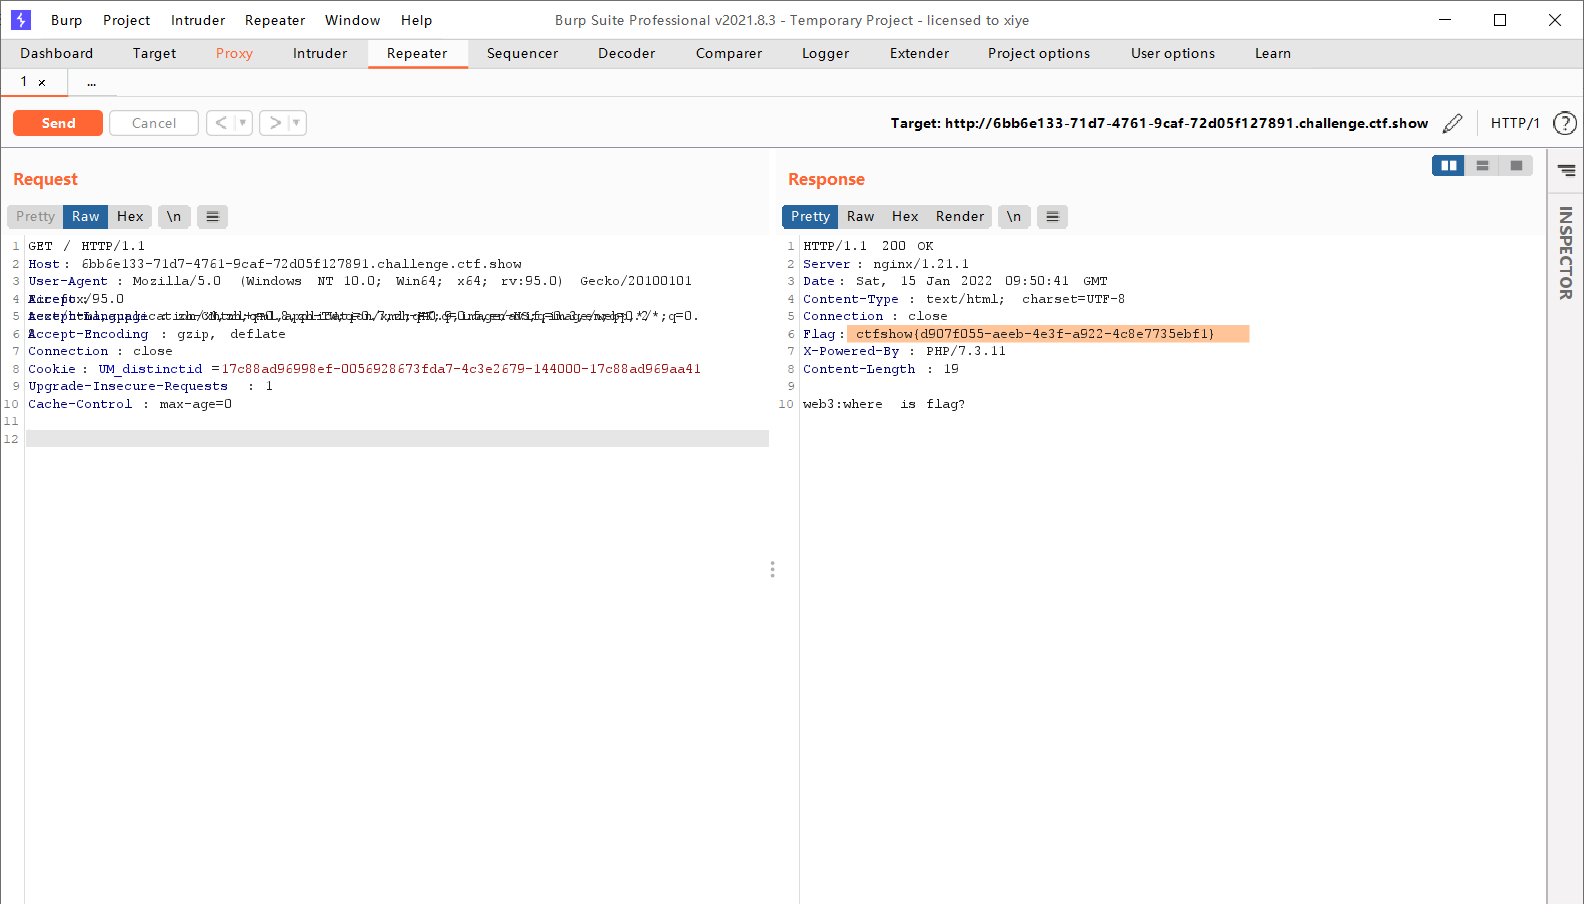This screenshot has height=904, width=1584.
Task: Edit target with the pencil icon
Action: 1453,123
